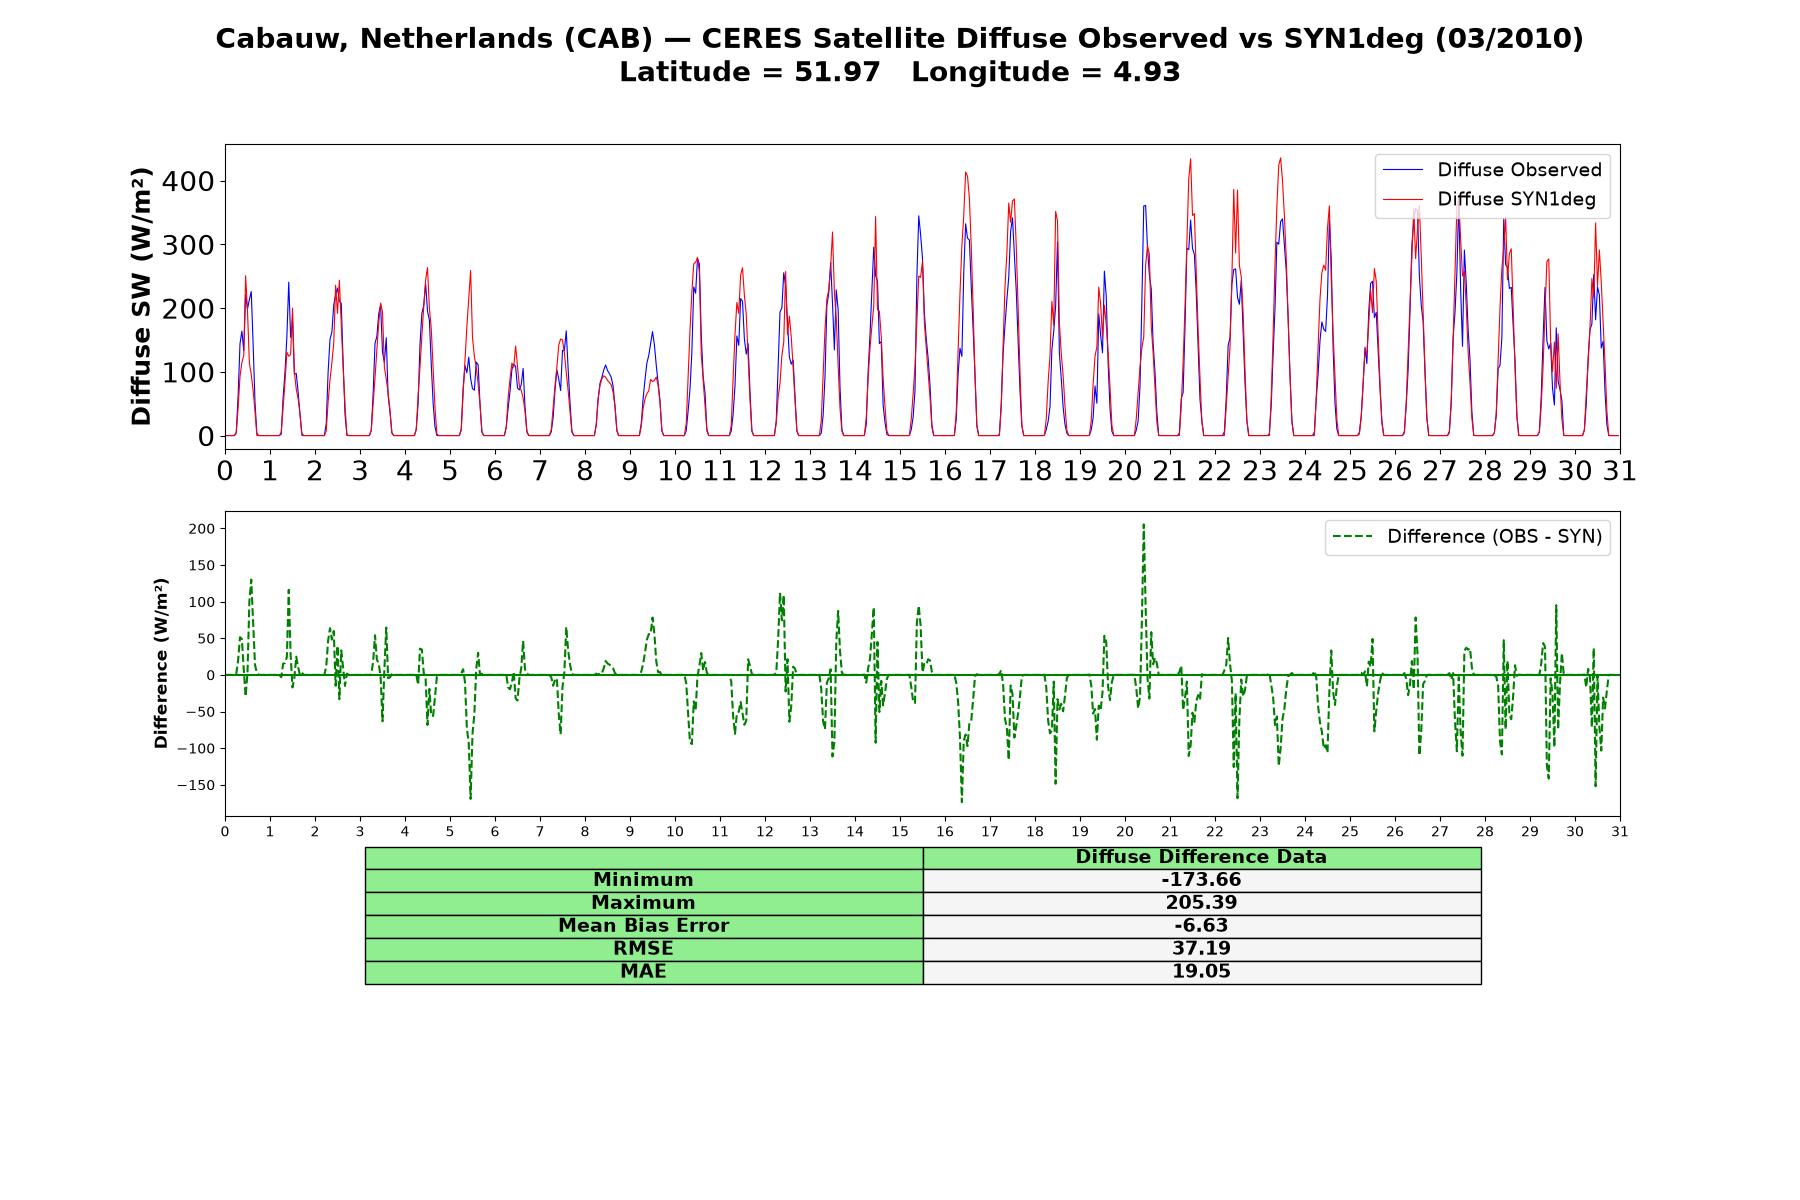Click the Mean Bias Error row label
This screenshot has height=1200, width=1800.
[644, 926]
